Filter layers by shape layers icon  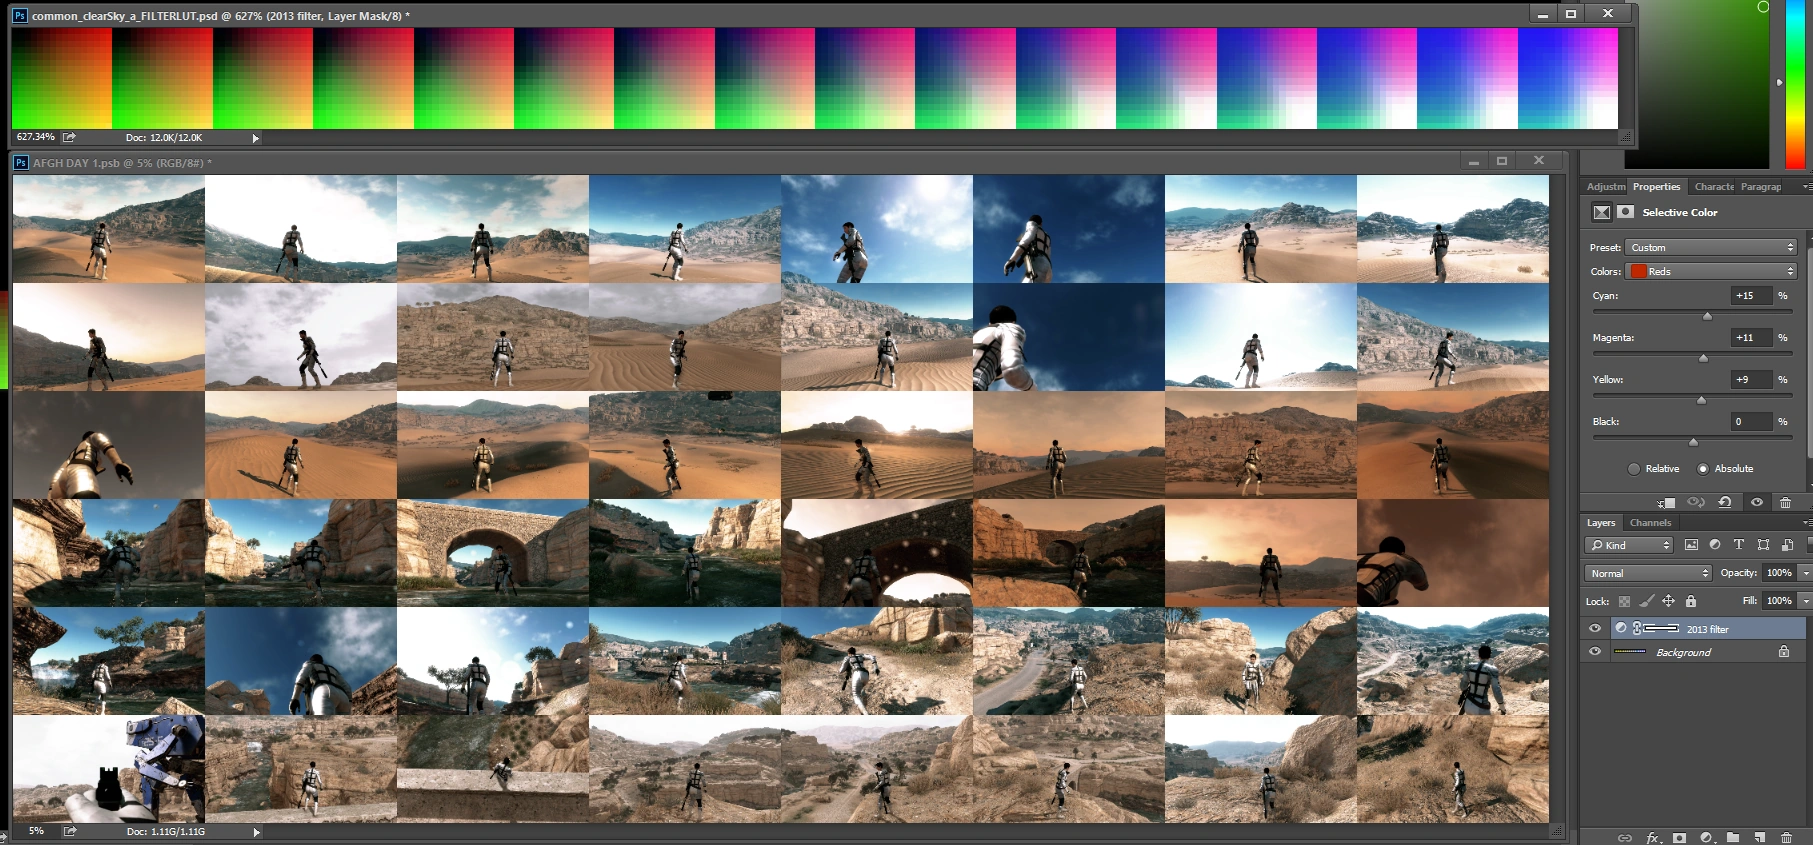tap(1763, 545)
